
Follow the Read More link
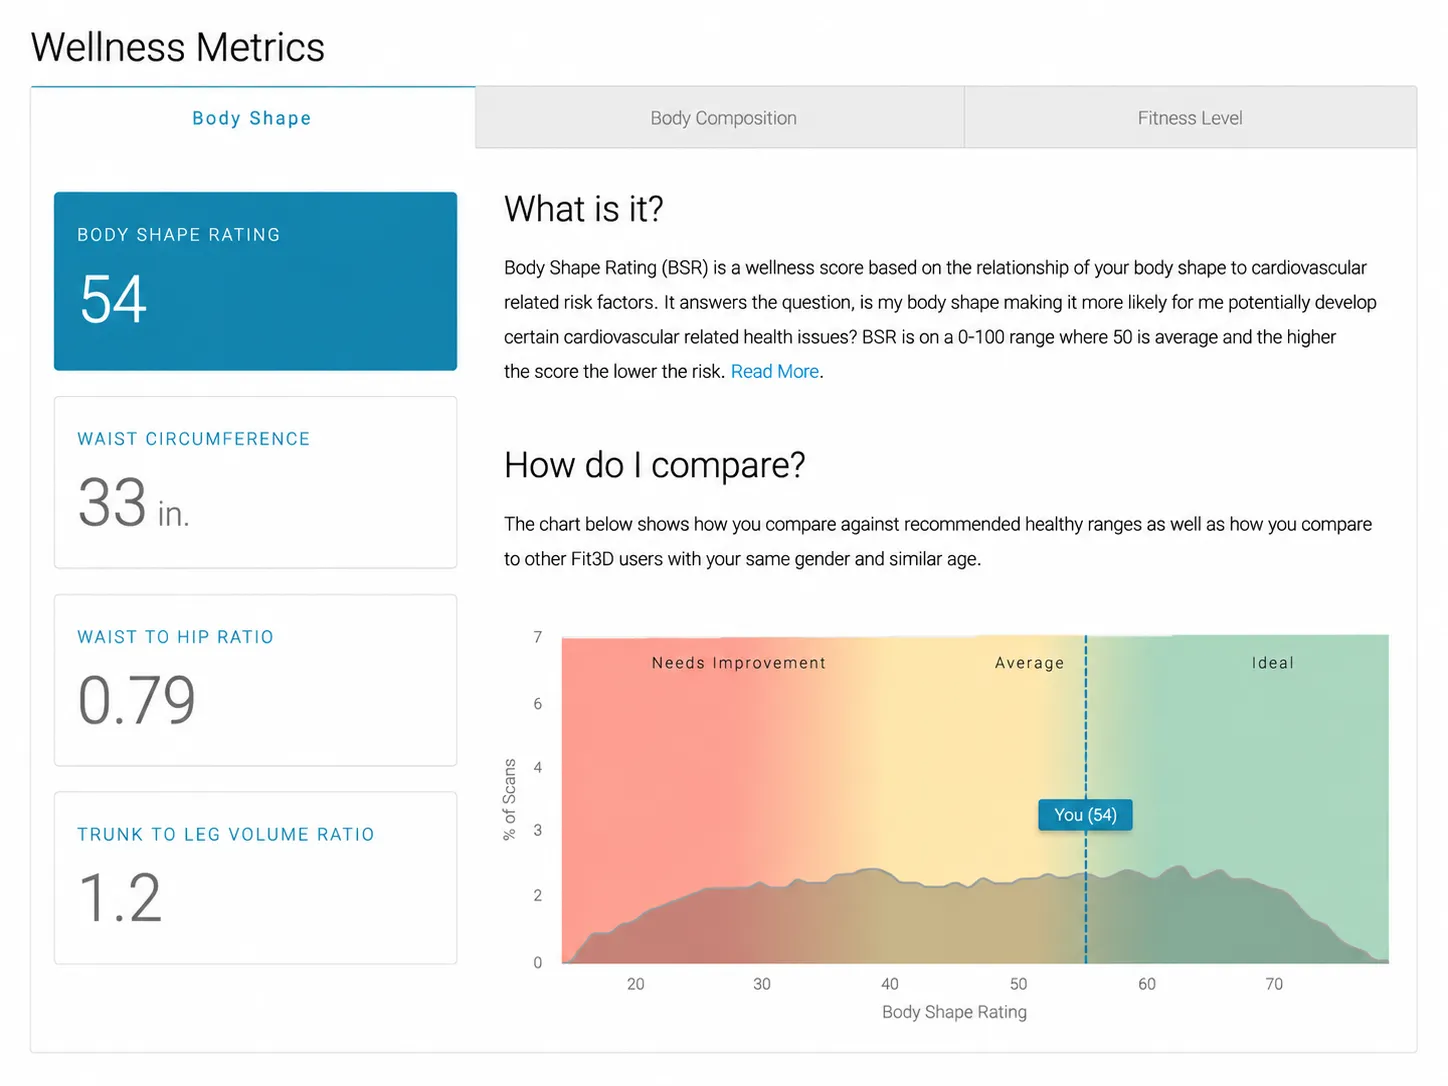pos(775,372)
